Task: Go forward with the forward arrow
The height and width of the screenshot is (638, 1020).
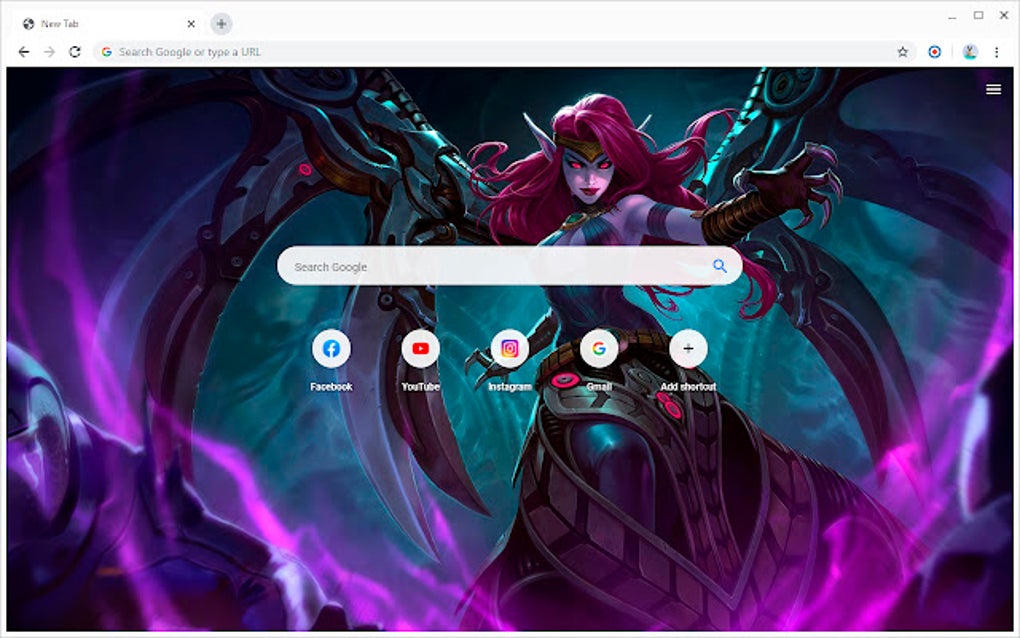Action: [49, 52]
